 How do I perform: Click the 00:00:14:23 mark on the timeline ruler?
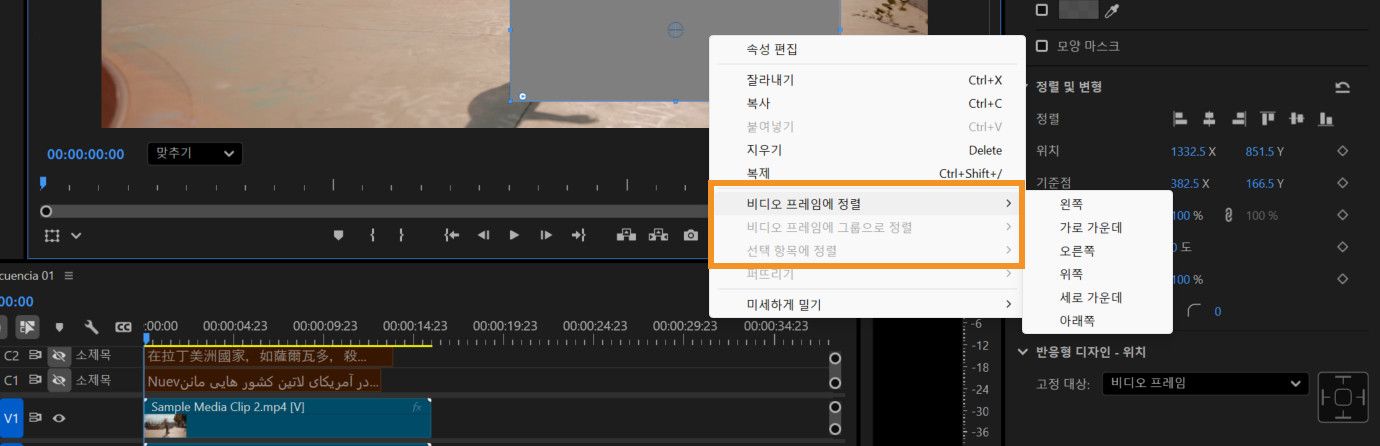pos(415,325)
